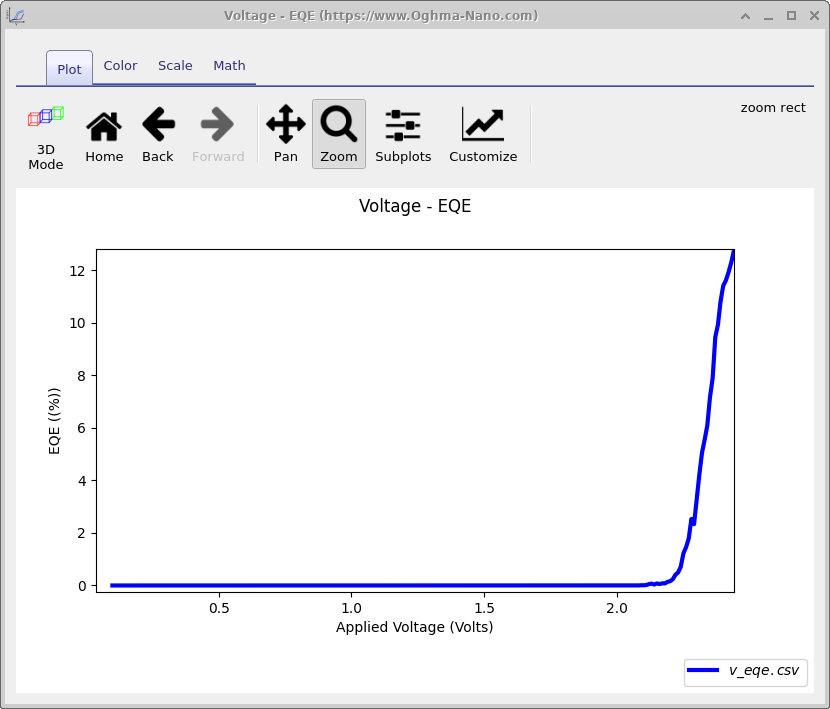Viewport: 830px width, 709px height.
Task: Click the Home reset view icon
Action: pos(104,133)
